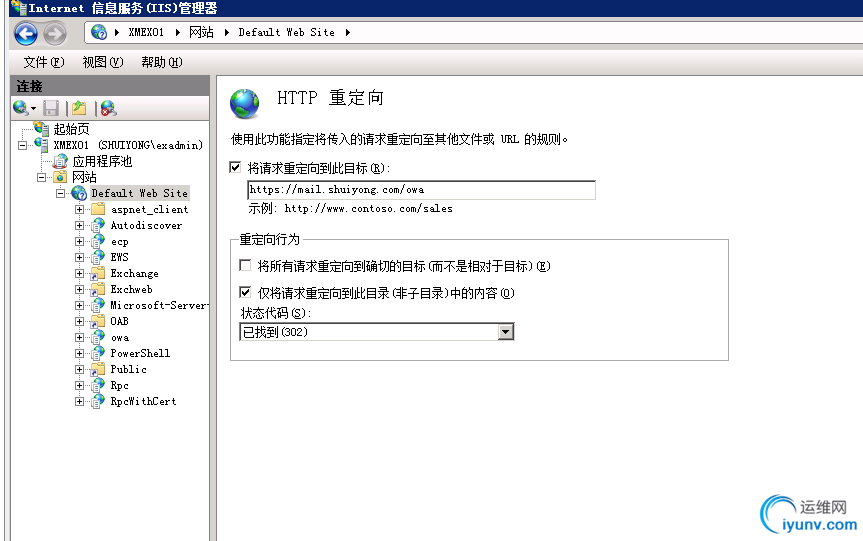
Task: Expand the PowerShell node
Action: [80, 353]
